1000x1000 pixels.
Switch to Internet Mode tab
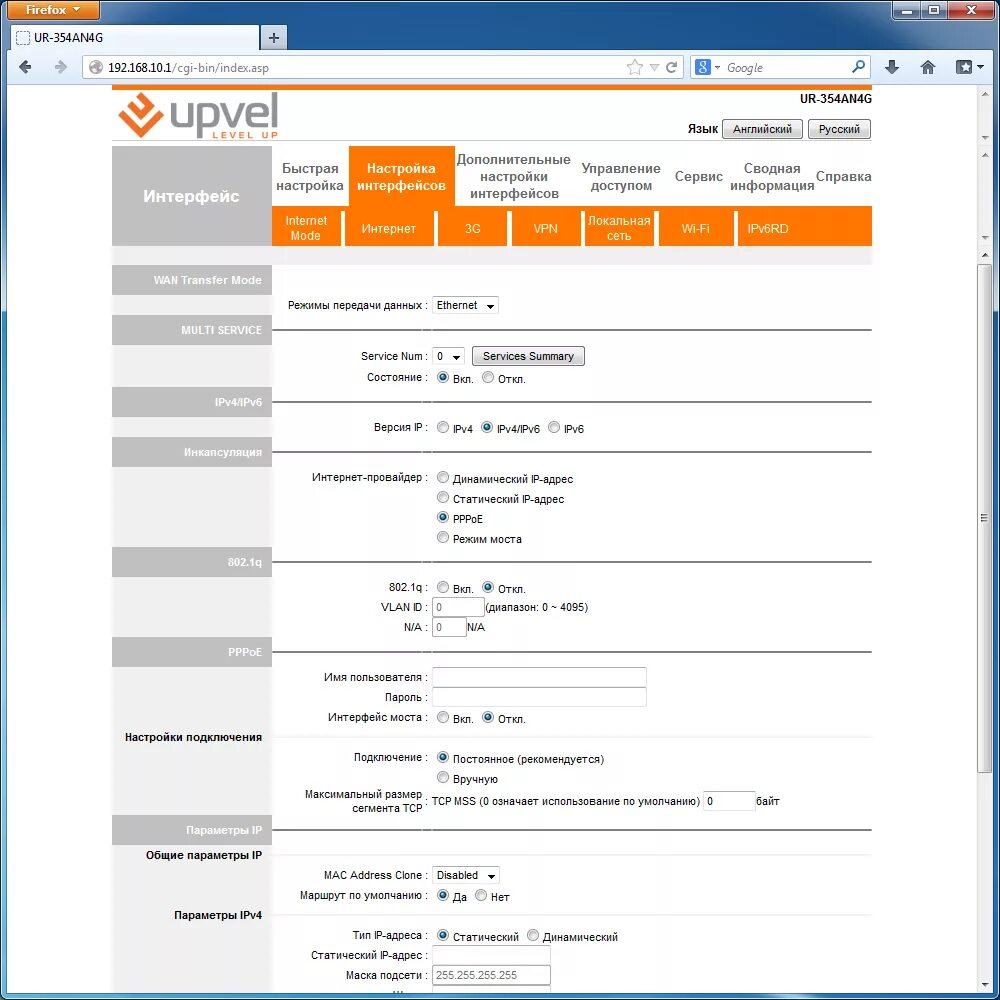pos(306,228)
